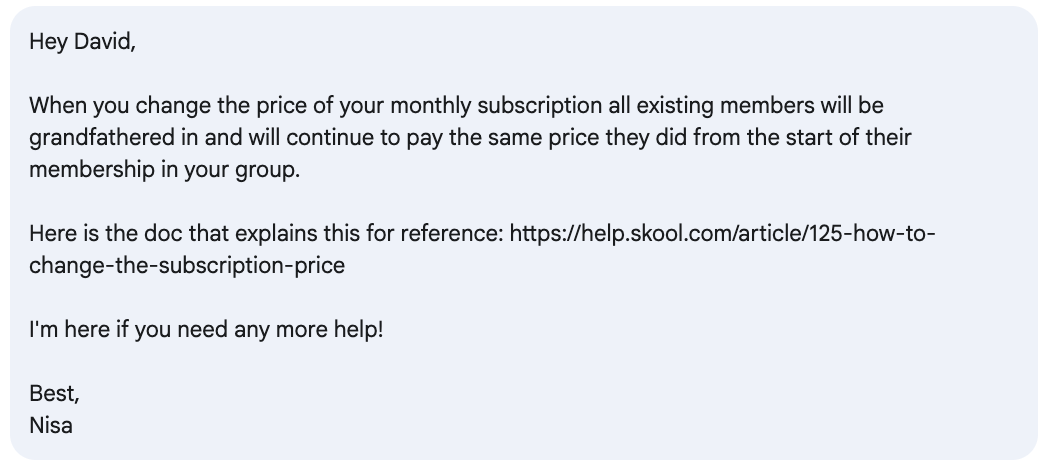Click the "Hey David," greeting

[x=83, y=41]
